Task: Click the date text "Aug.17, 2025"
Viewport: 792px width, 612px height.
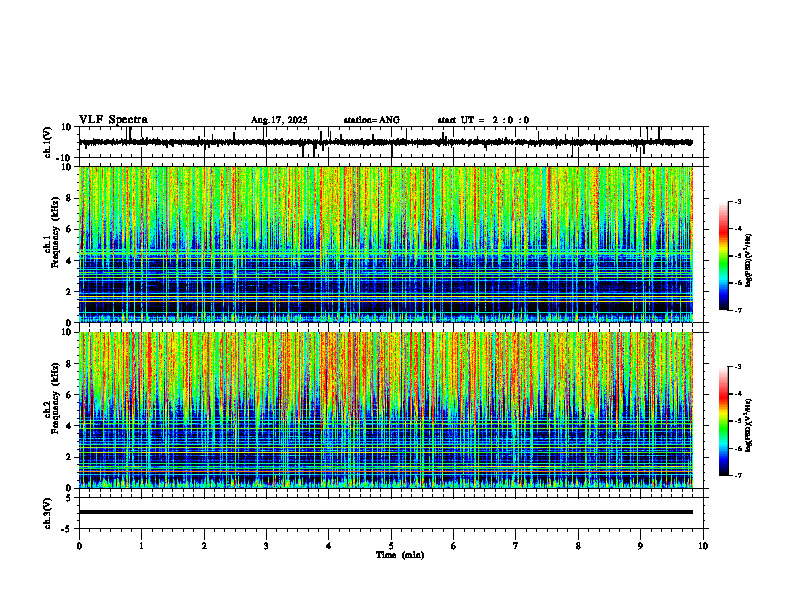Action: (279, 120)
